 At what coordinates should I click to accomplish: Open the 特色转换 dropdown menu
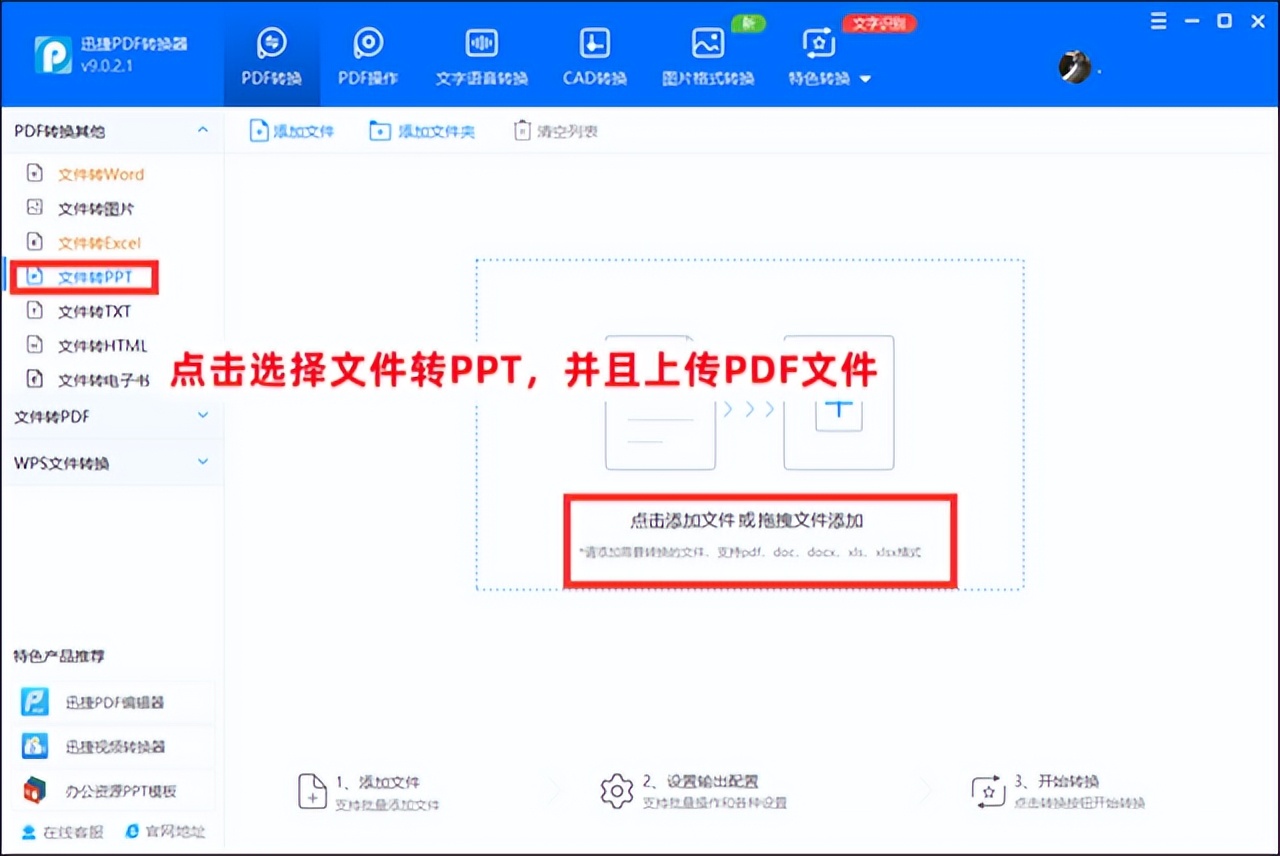coord(830,57)
